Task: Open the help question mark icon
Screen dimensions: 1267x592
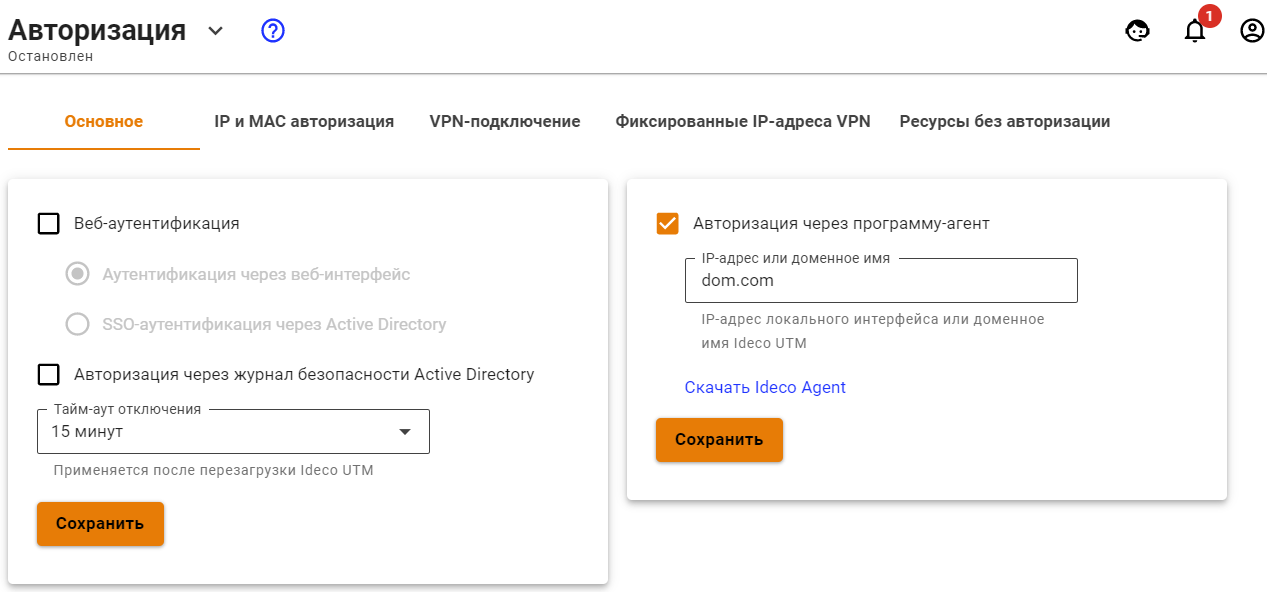Action: [273, 31]
